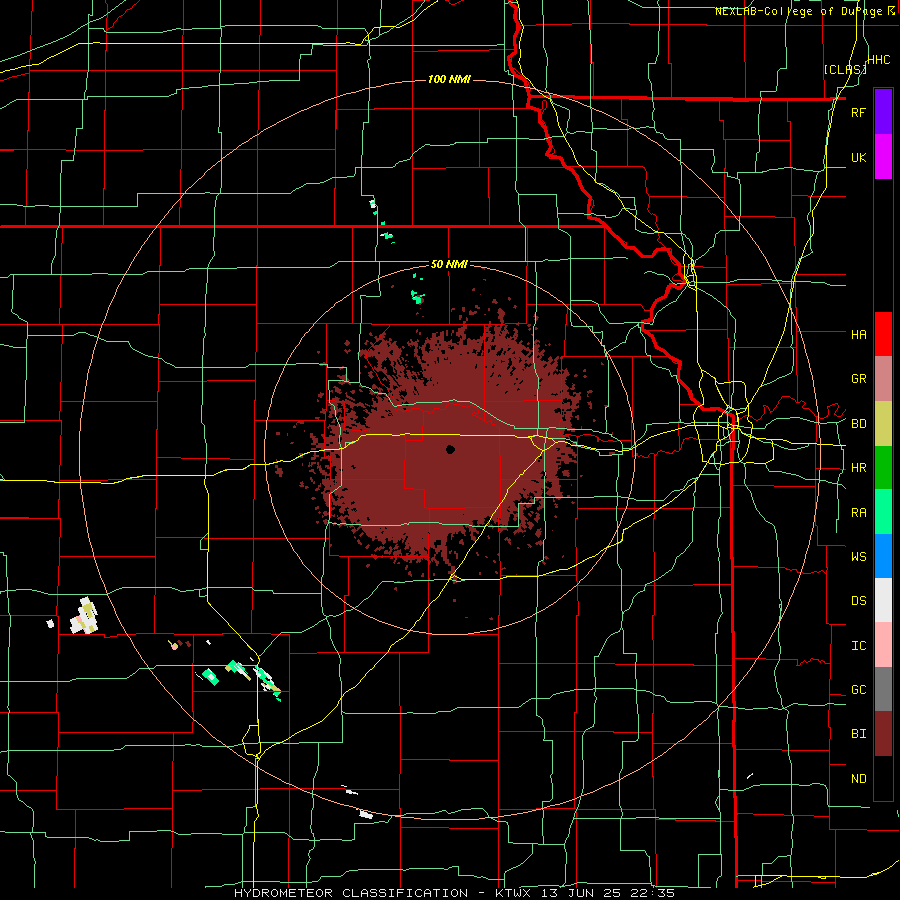Click the light green RA rain swatch
The image size is (900, 900).
(883, 512)
